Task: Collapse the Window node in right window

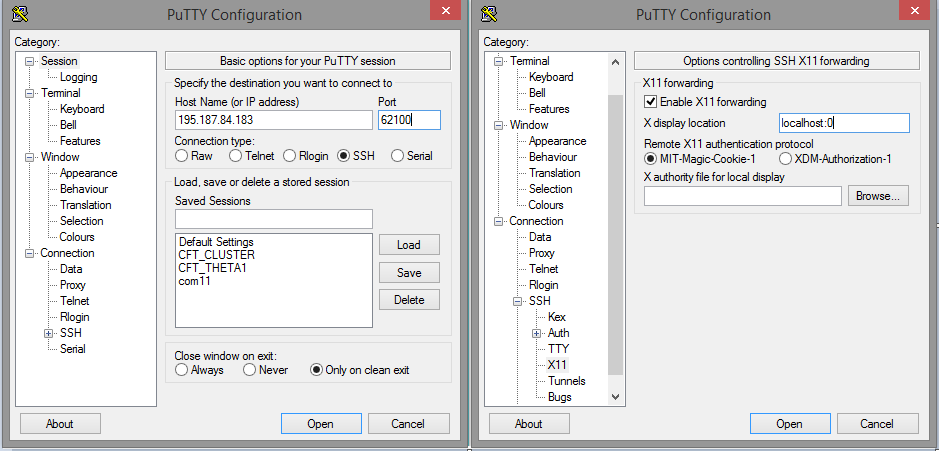Action: click(498, 125)
